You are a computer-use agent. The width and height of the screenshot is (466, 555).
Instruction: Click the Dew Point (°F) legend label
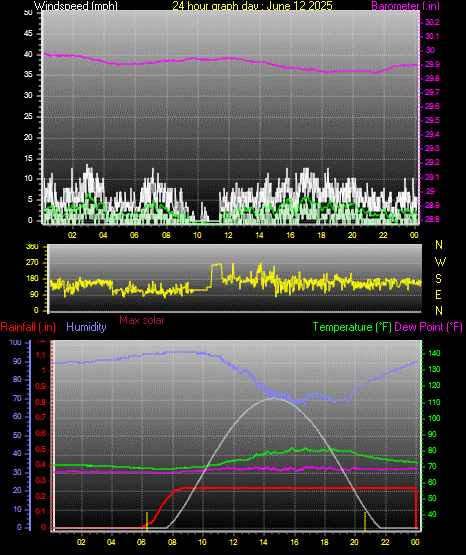pos(428,327)
